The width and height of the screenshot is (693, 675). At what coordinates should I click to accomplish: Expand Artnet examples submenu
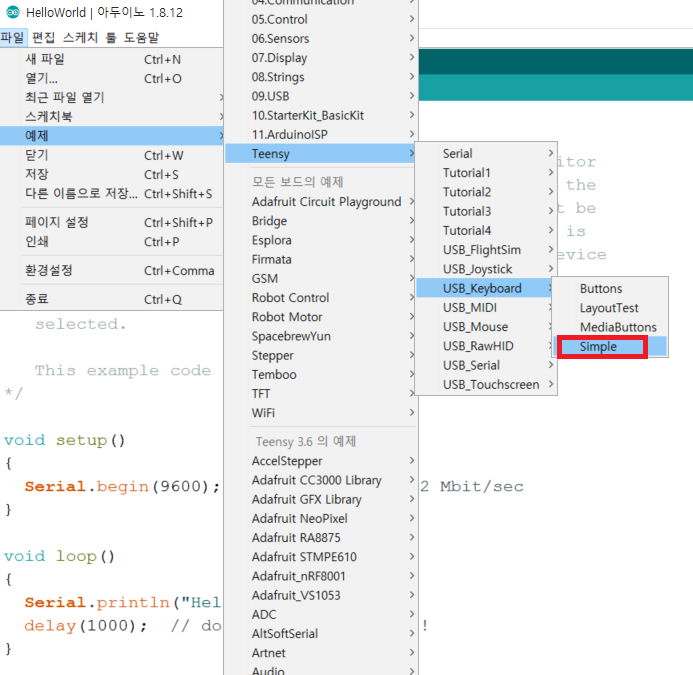coord(321,653)
